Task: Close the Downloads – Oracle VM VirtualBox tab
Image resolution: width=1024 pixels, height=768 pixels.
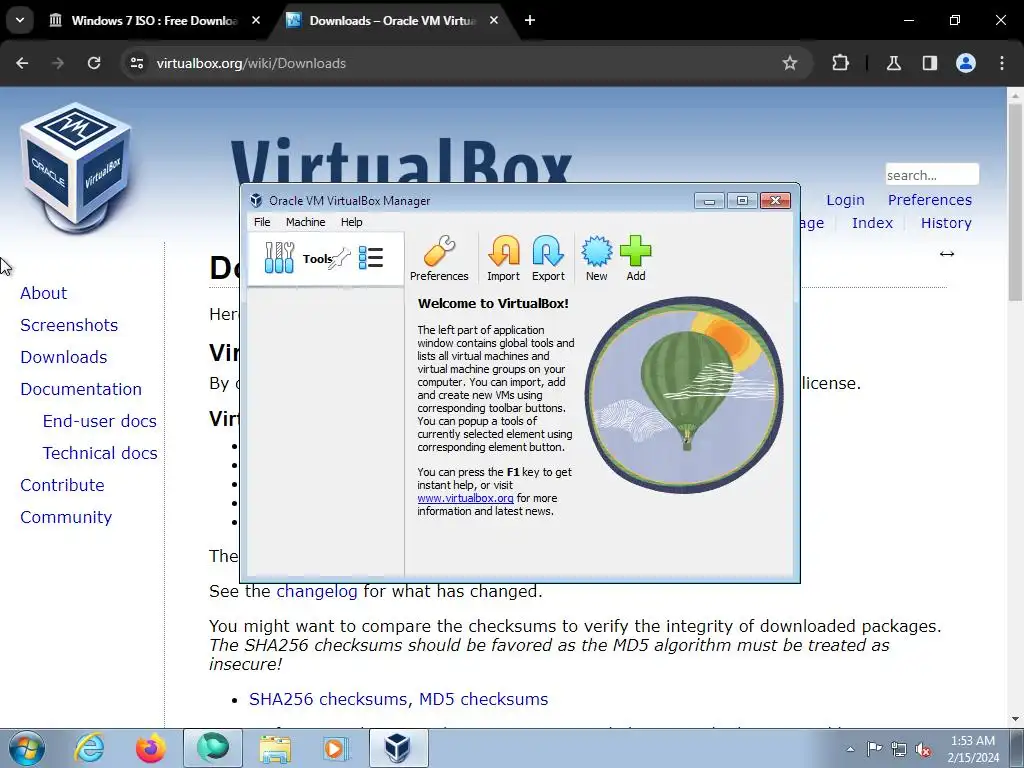Action: pyautogui.click(x=494, y=21)
